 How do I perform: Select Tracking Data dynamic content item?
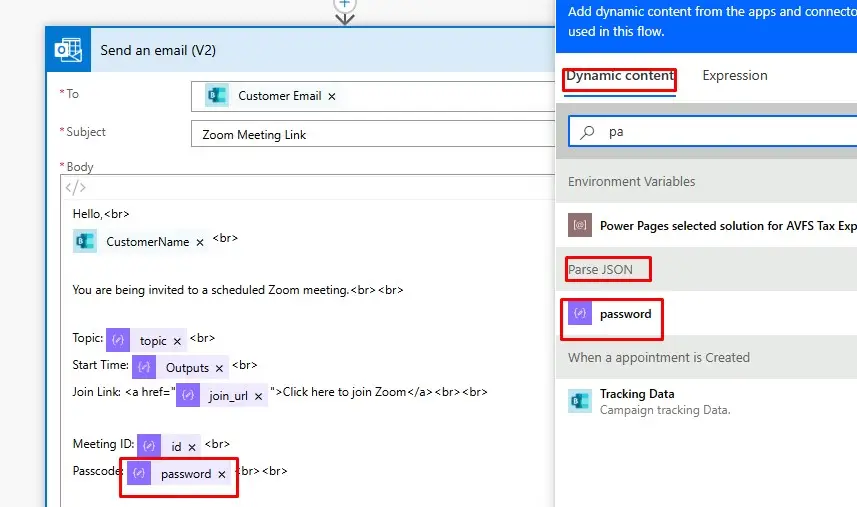click(637, 394)
